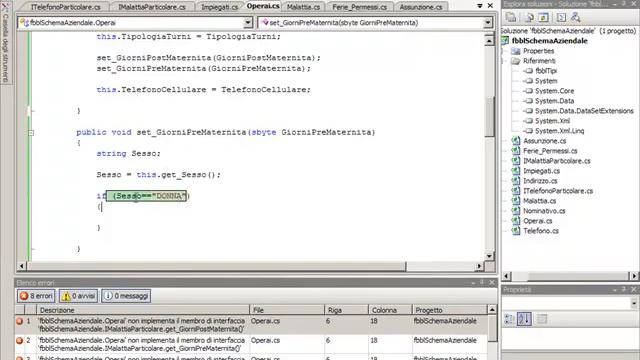The image size is (640, 360).
Task: Close the active Operai.cs document tab
Action: pos(491,6)
